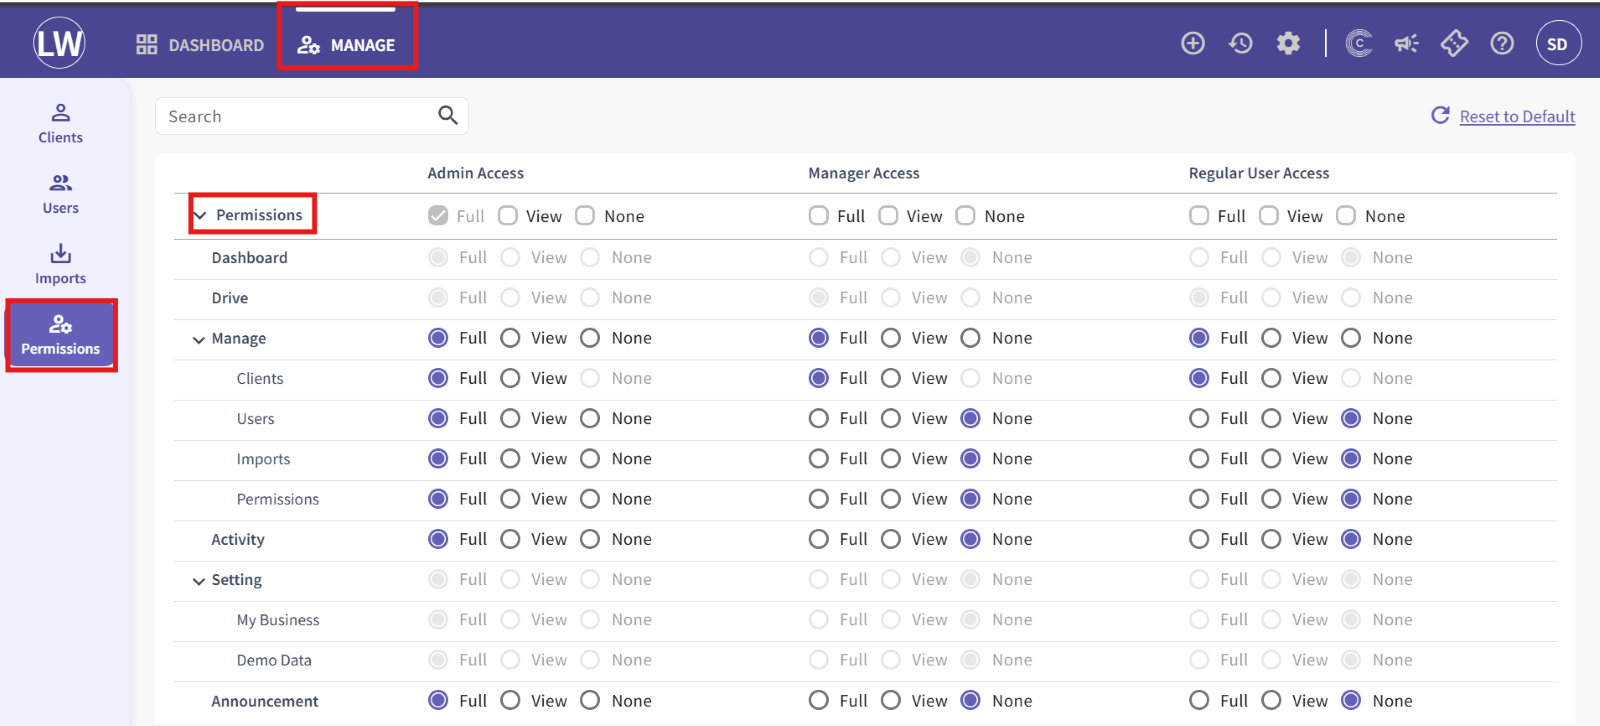This screenshot has width=1600, height=726.
Task: Click the Drive row label
Action: pyautogui.click(x=229, y=297)
